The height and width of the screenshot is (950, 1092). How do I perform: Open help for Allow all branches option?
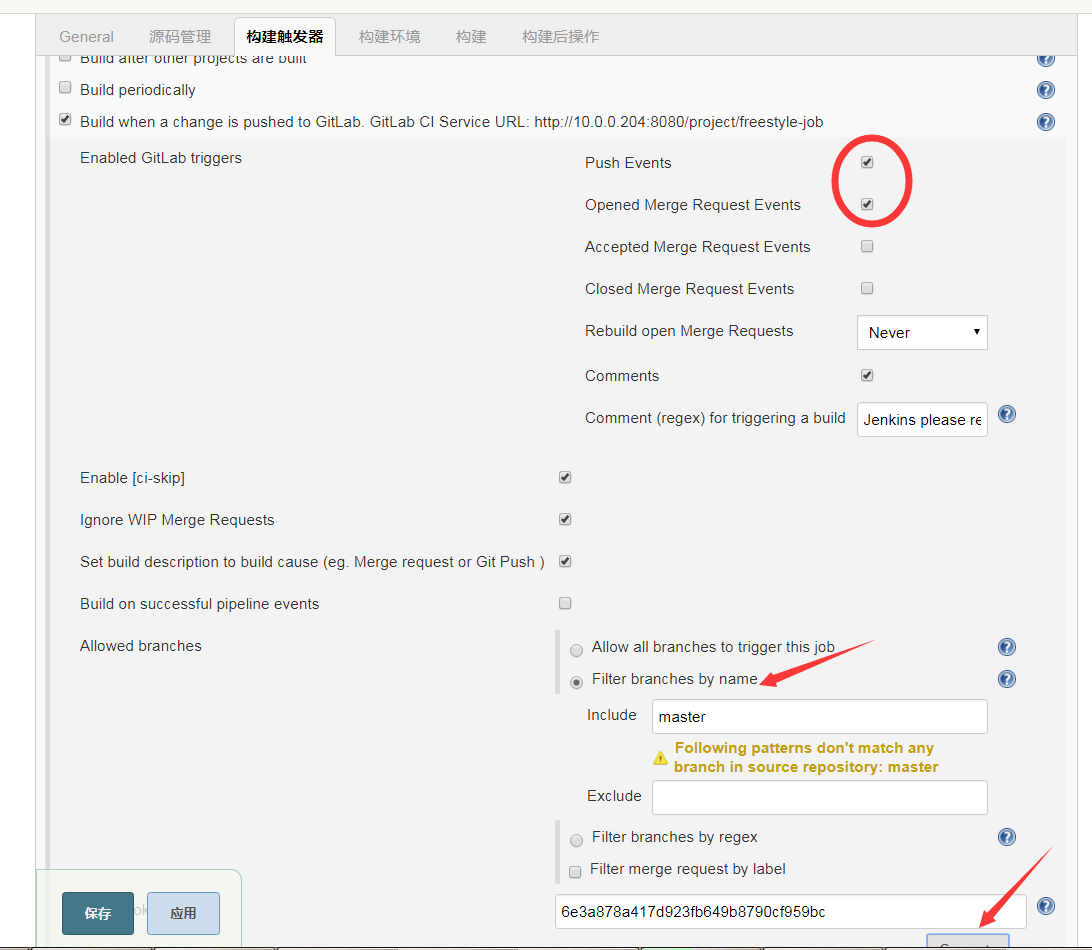1006,647
